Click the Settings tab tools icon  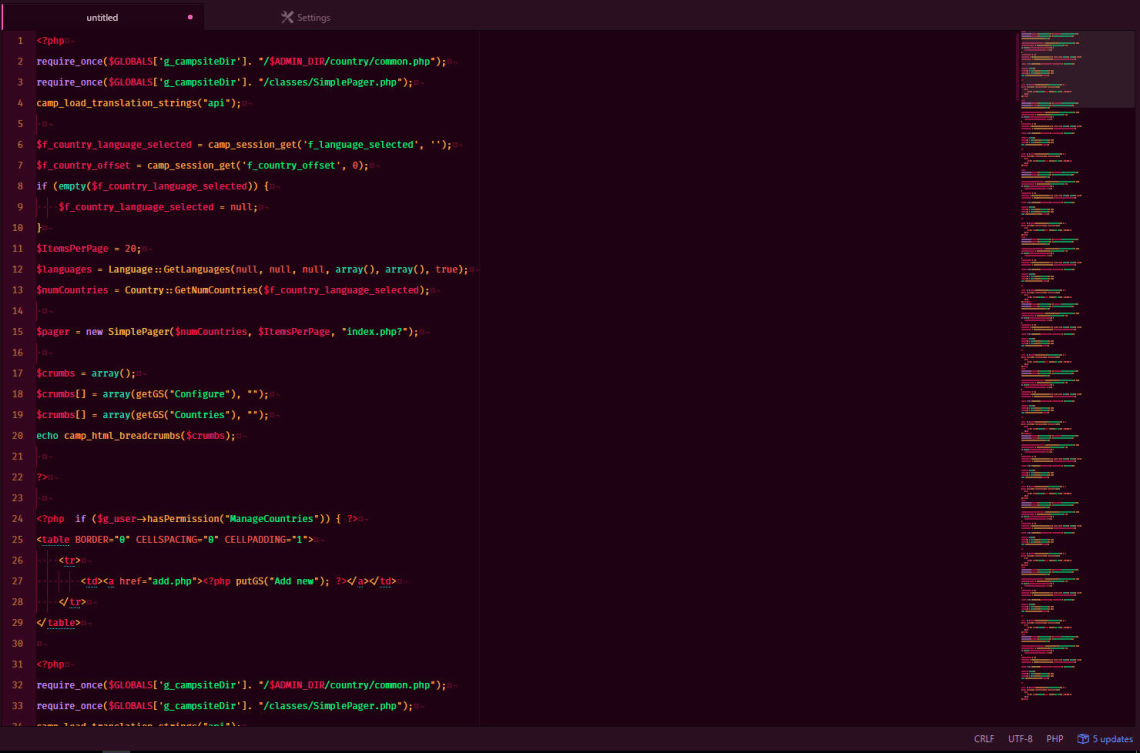click(287, 17)
